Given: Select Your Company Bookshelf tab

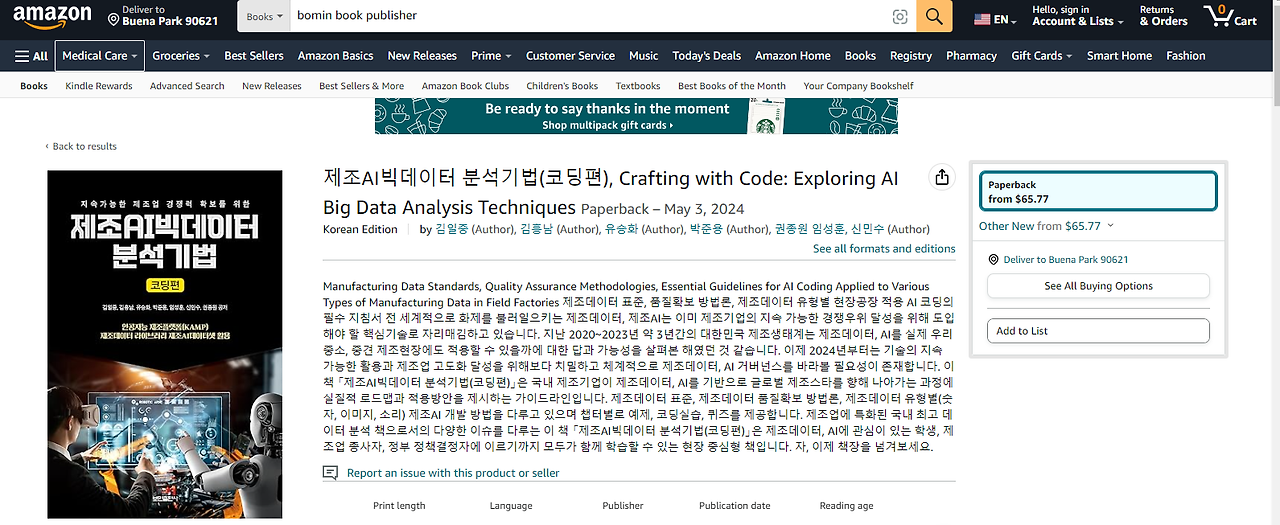Looking at the screenshot, I should (x=858, y=86).
